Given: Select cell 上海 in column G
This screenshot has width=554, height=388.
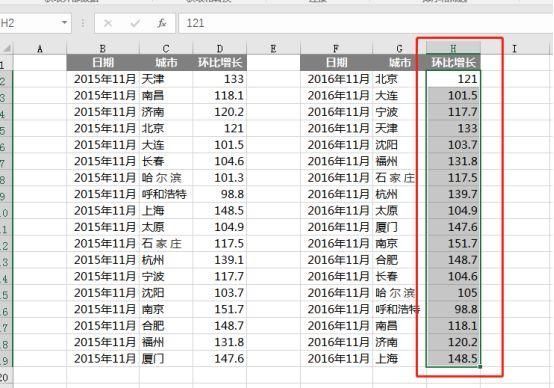Looking at the screenshot, I should tap(399, 359).
